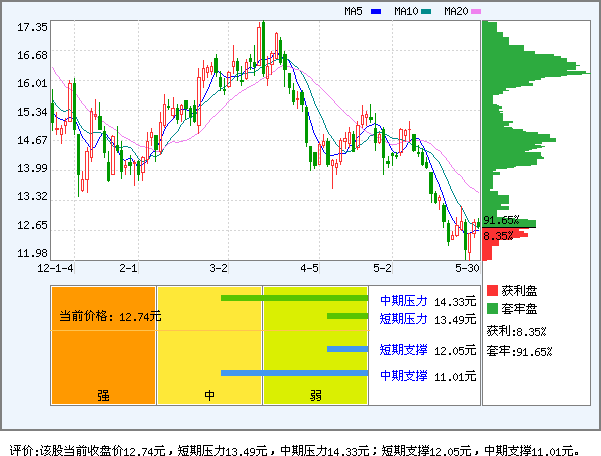The height and width of the screenshot is (456, 601).
Task: Click the yellow 中 strength zone
Action: pos(209,346)
